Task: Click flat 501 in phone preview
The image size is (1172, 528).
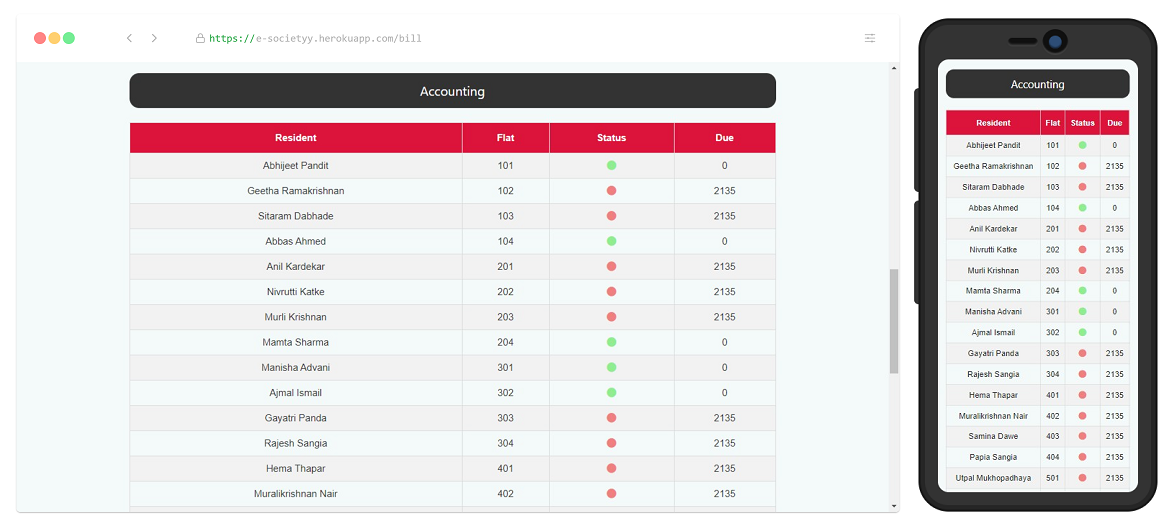Action: coord(1053,477)
